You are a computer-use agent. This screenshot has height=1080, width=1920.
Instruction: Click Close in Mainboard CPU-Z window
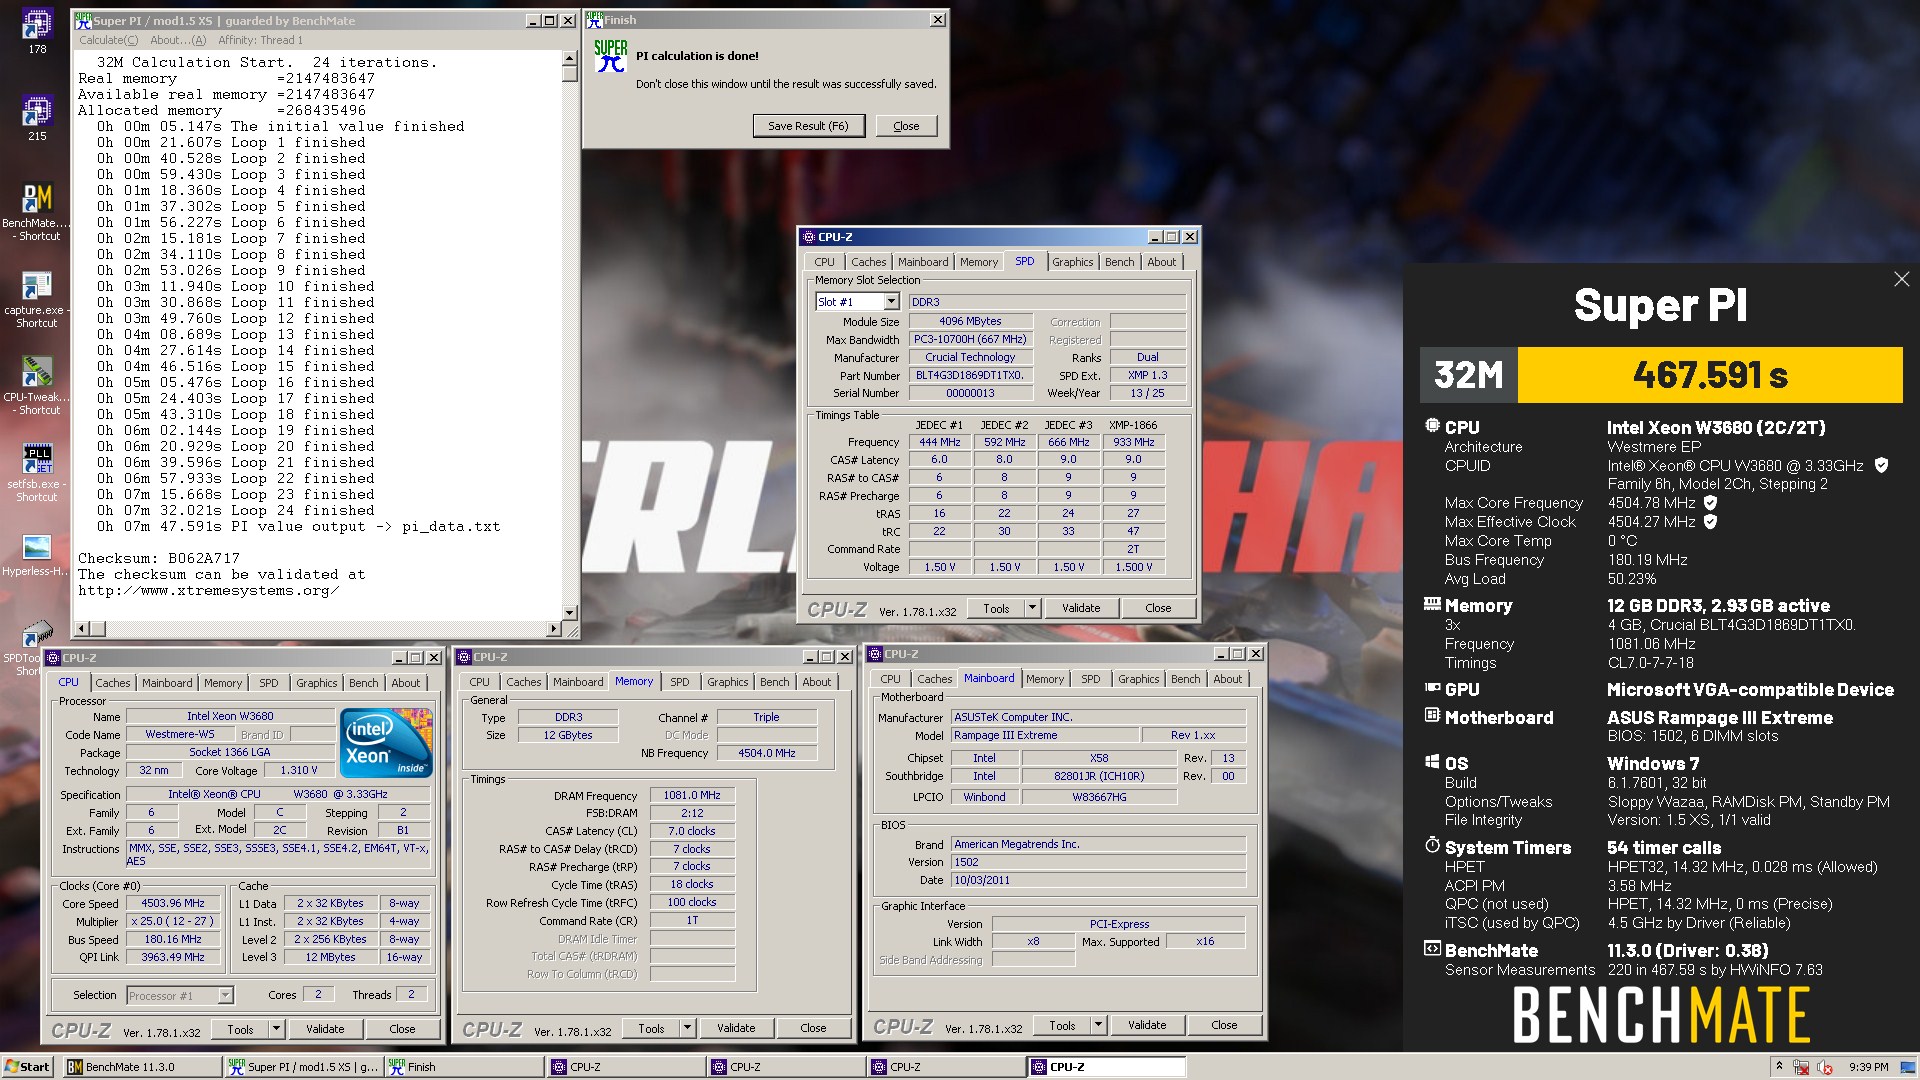pos(1224,1025)
